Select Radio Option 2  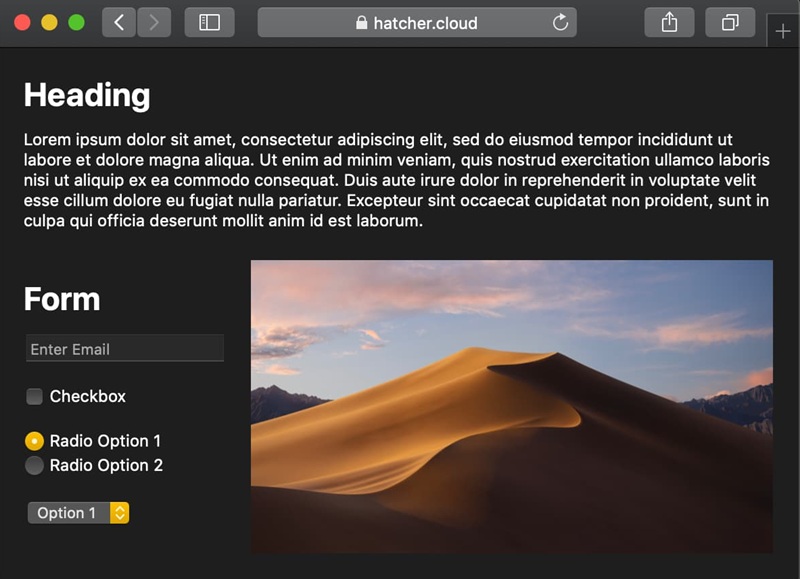point(34,465)
